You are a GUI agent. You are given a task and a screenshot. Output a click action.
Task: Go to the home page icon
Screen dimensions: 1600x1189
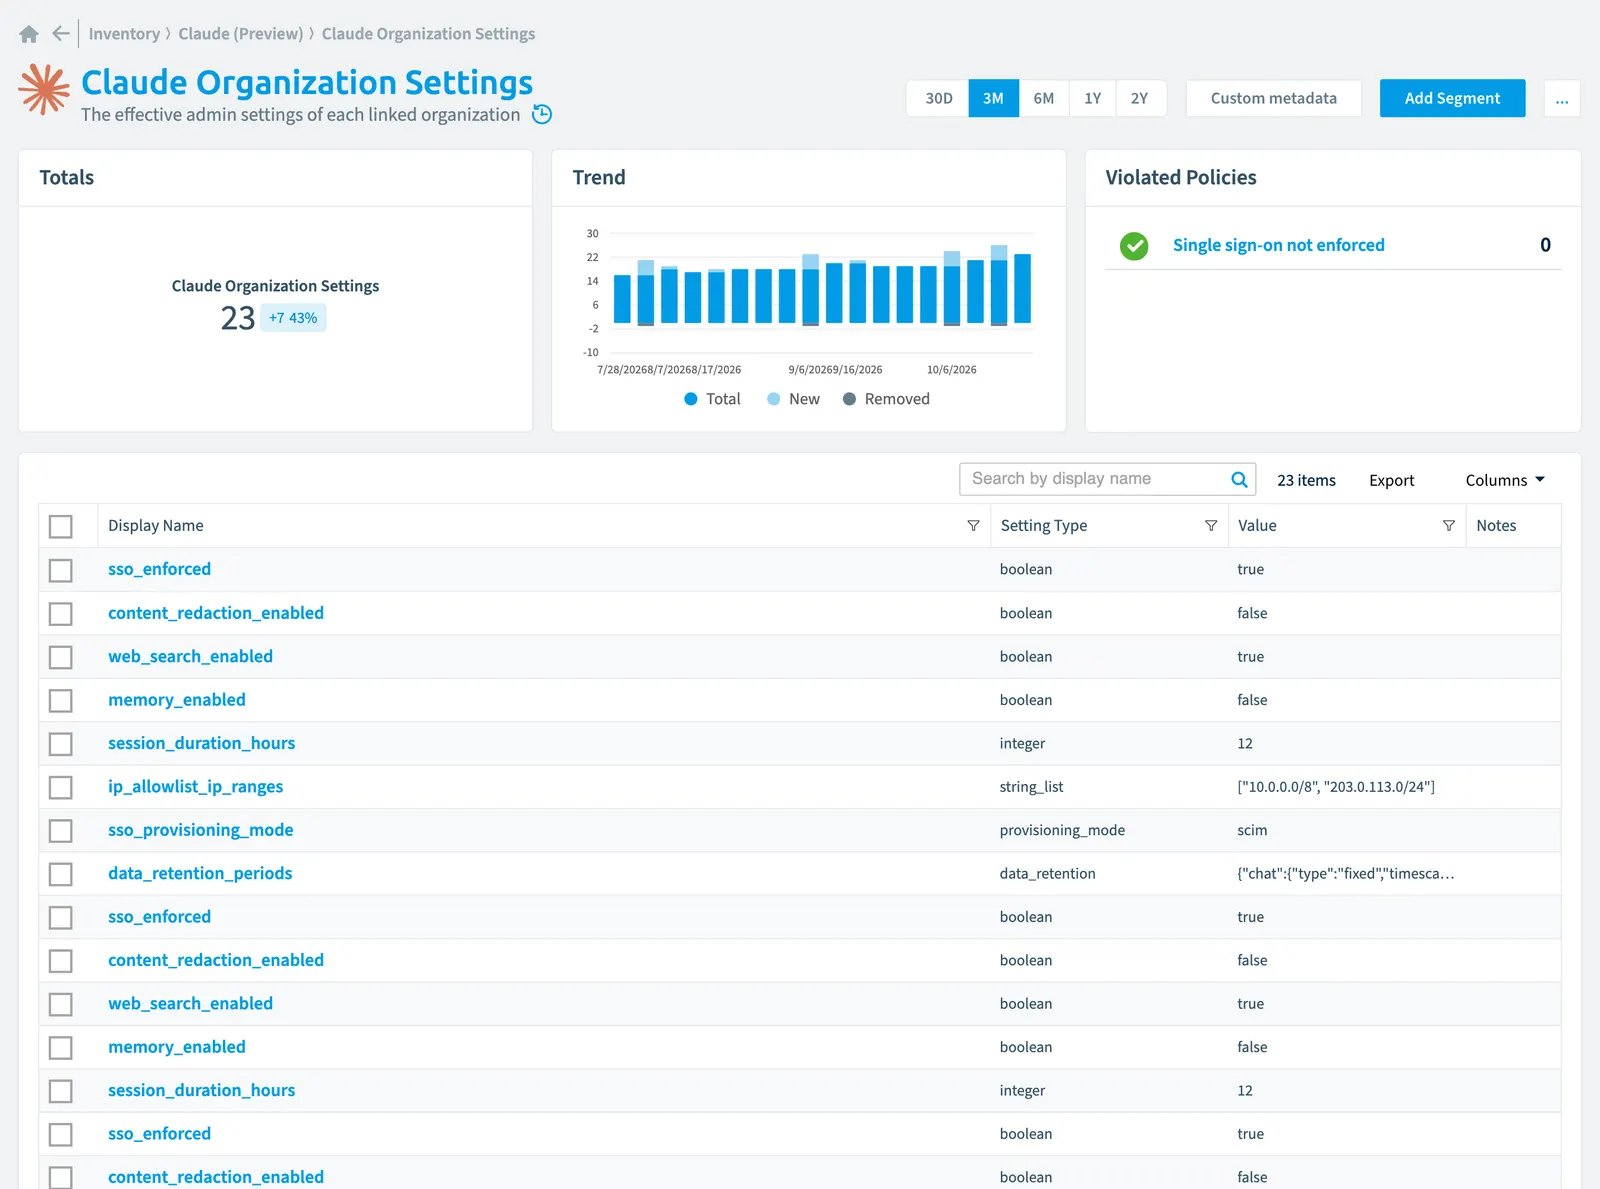pos(29,34)
